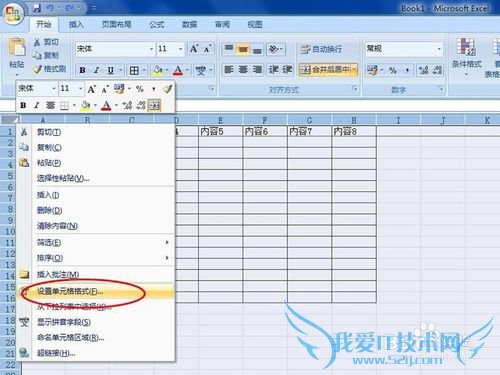Toggle underline in ribbon font group
Viewport: 500px width, 375px height.
pos(110,70)
